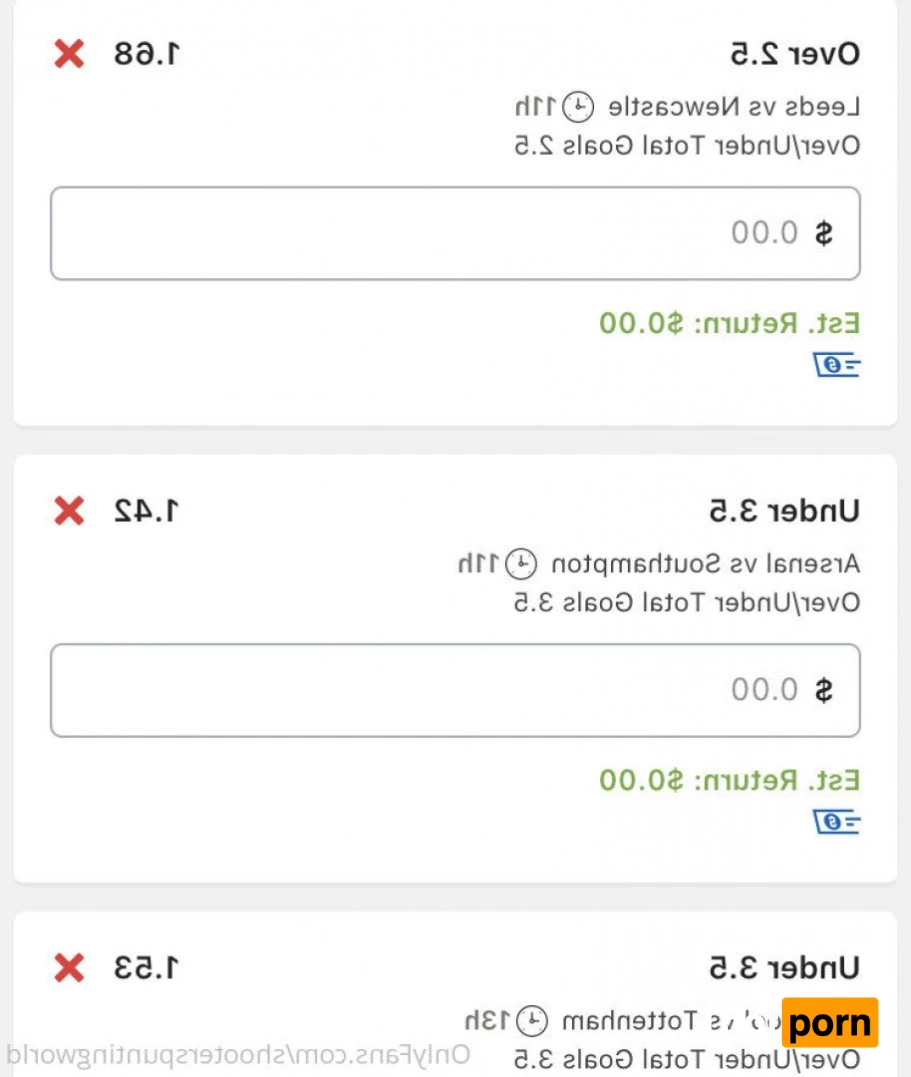Click the clock icon beside Arsenal vs Southampton
The image size is (911, 1077).
[520, 563]
